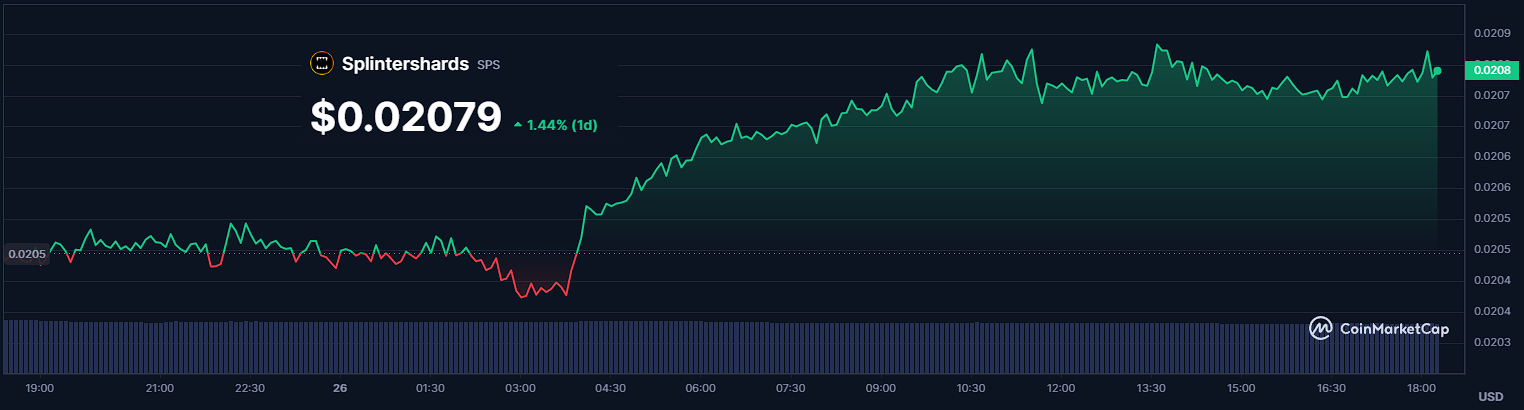Click the 0.0209 y-axis label
The height and width of the screenshot is (410, 1524).
tap(1490, 33)
